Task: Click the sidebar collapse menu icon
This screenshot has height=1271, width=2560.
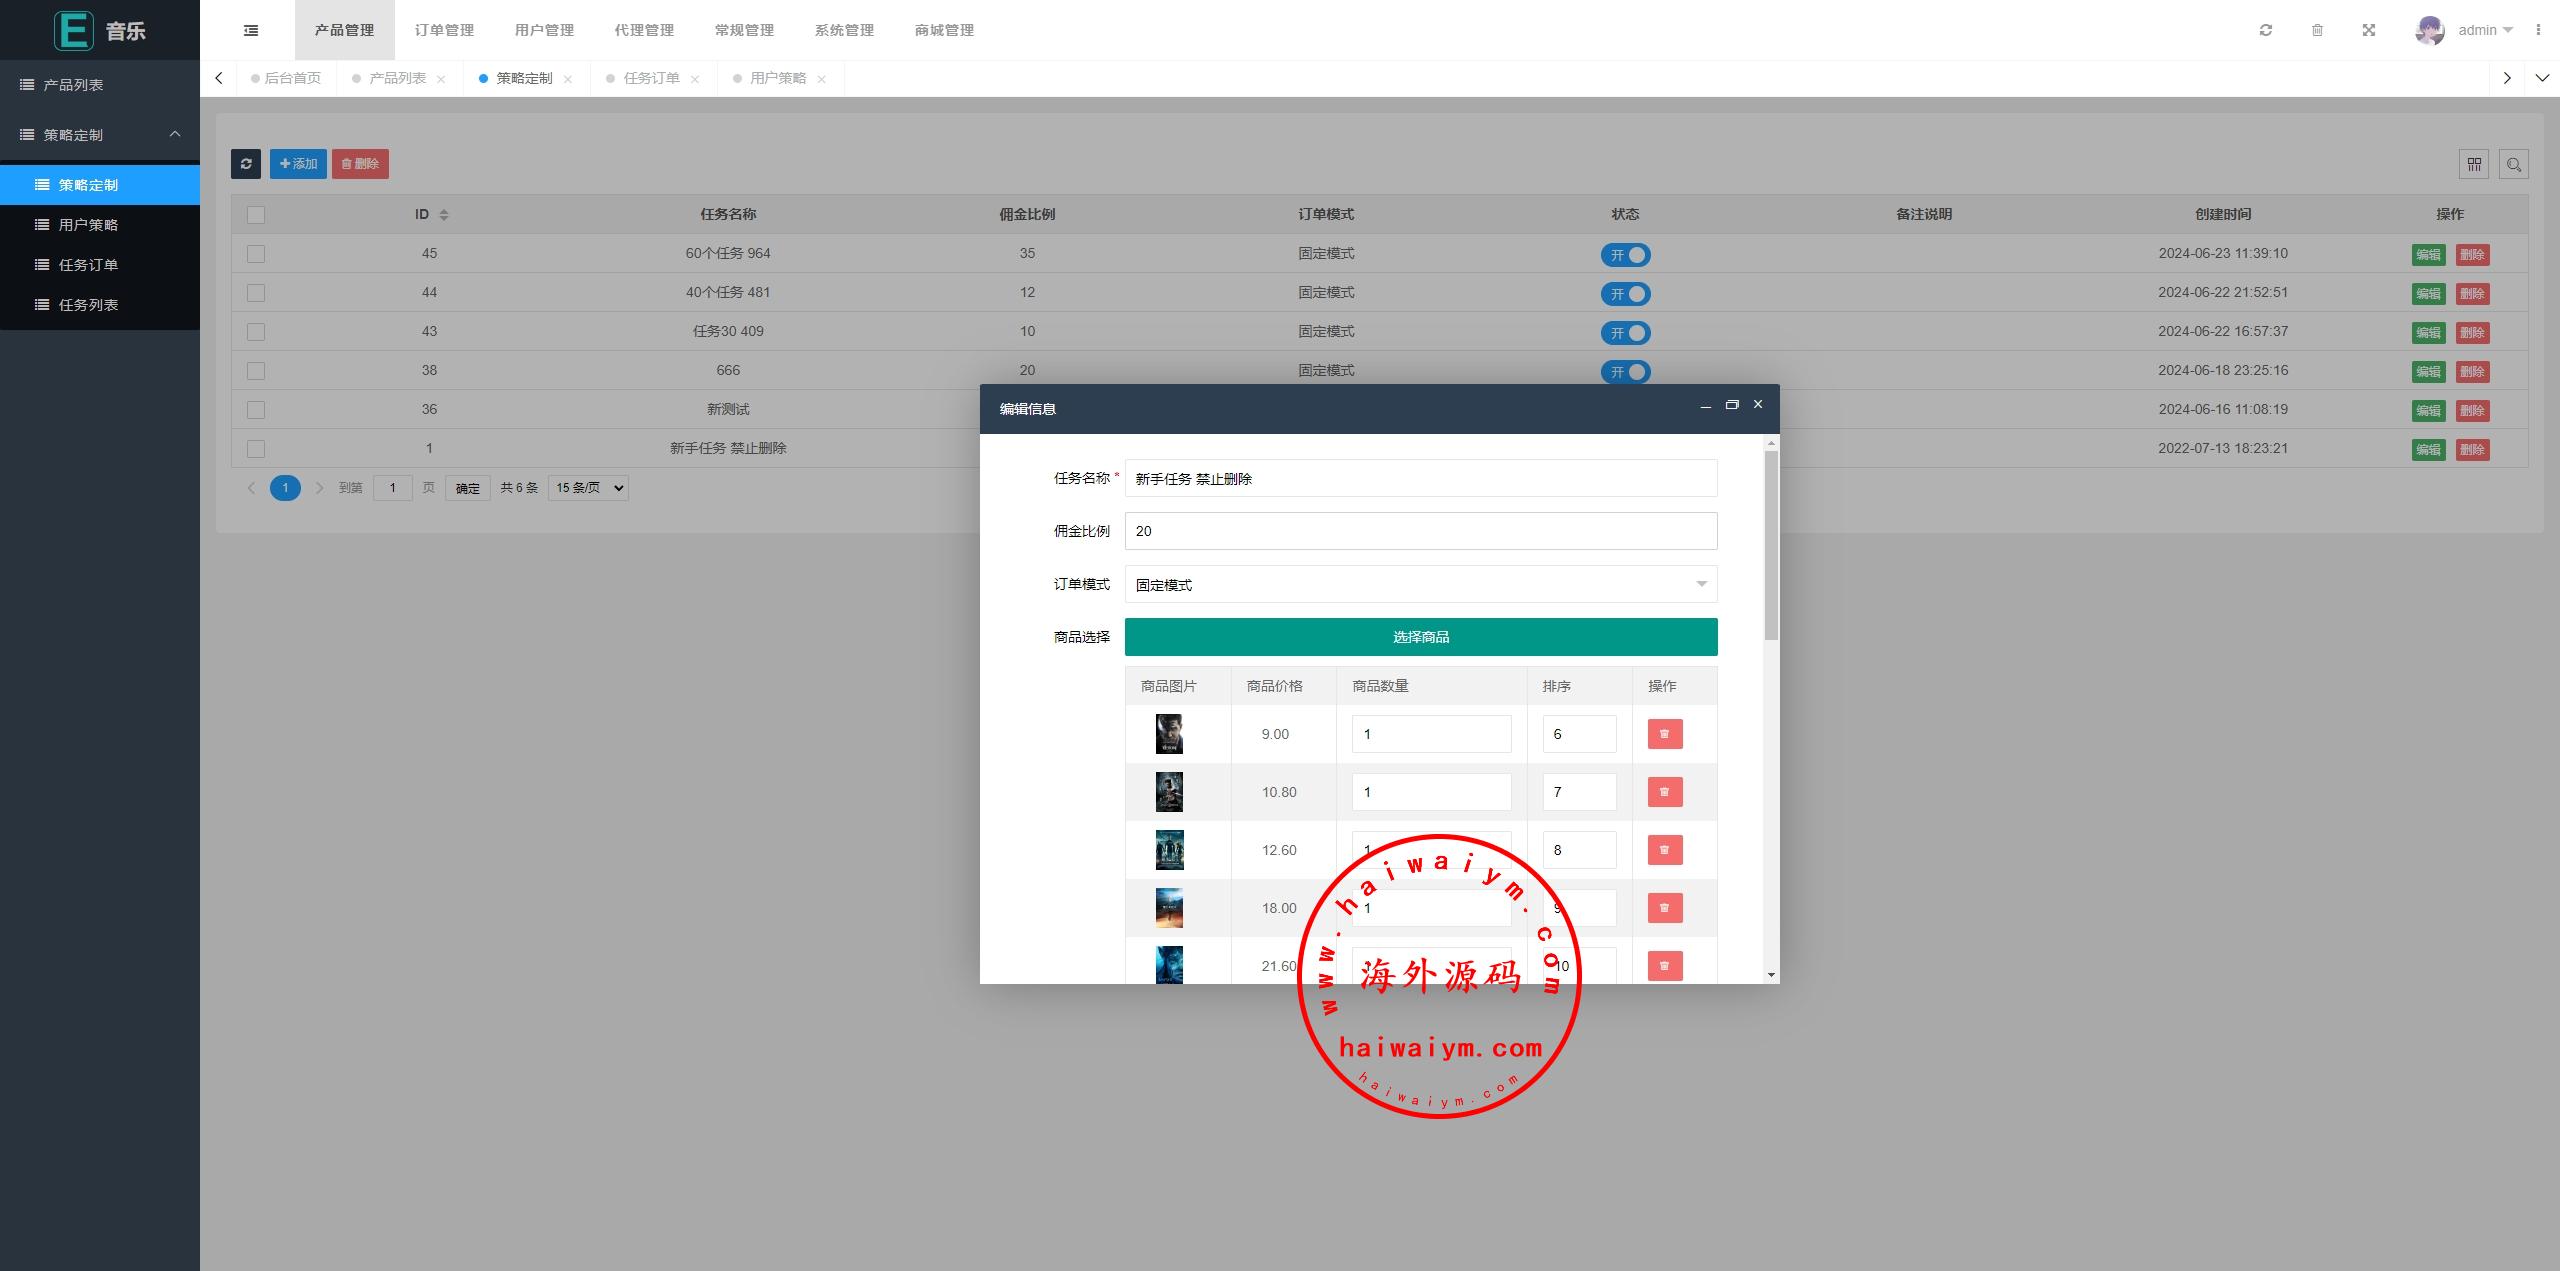Action: (251, 30)
